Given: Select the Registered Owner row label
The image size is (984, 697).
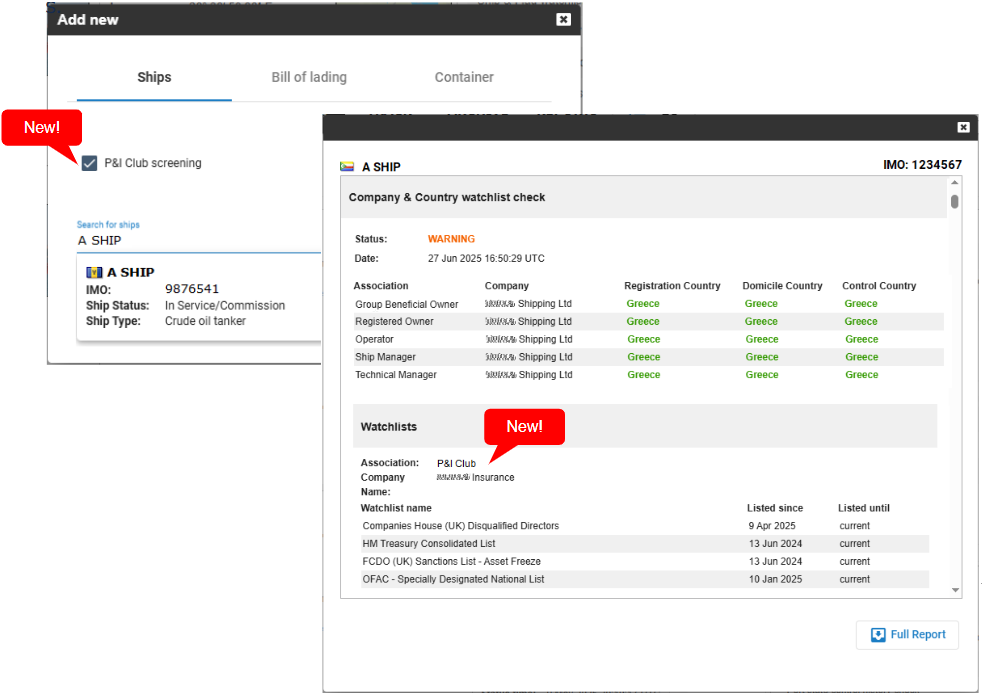Looking at the screenshot, I should (394, 321).
